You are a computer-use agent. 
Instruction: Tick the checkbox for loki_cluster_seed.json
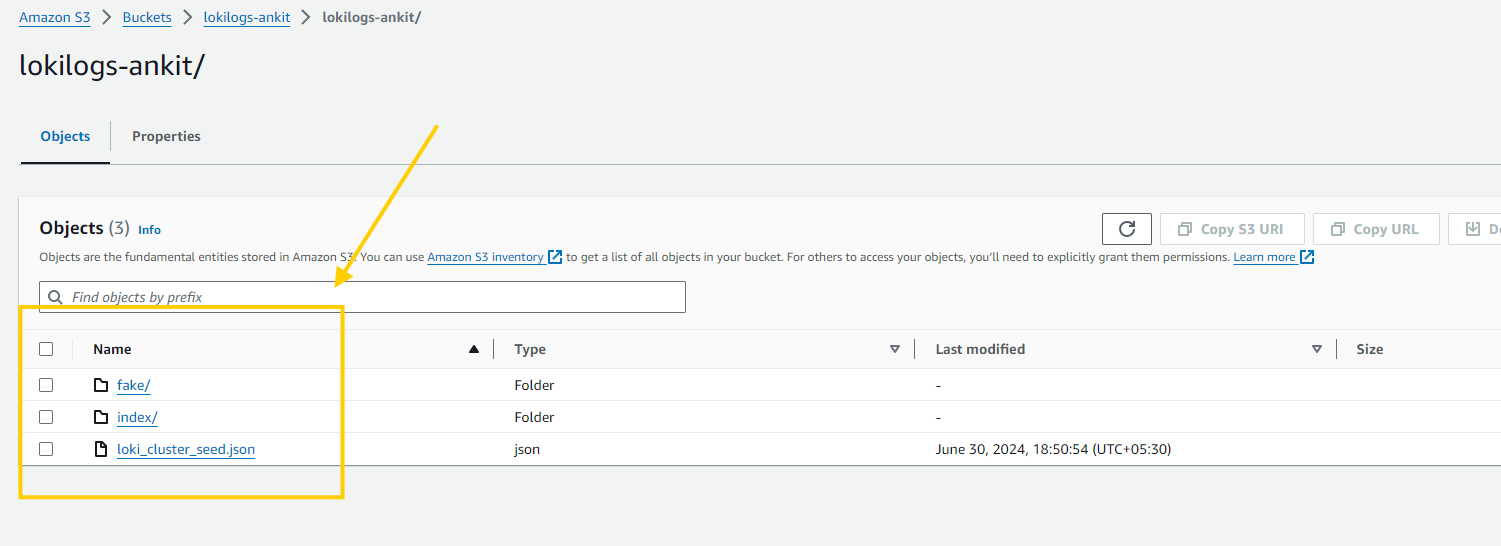[x=46, y=449]
